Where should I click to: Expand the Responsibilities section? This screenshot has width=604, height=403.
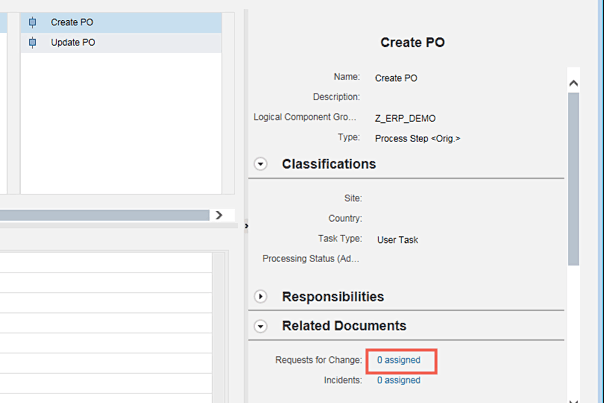click(x=261, y=297)
